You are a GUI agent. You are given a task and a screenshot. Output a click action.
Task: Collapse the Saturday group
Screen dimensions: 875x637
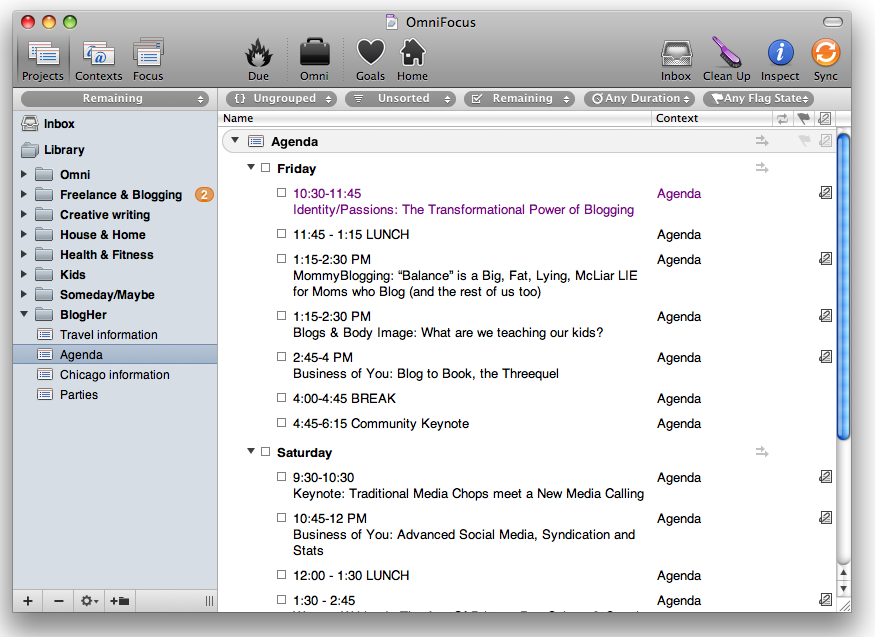[x=251, y=451]
